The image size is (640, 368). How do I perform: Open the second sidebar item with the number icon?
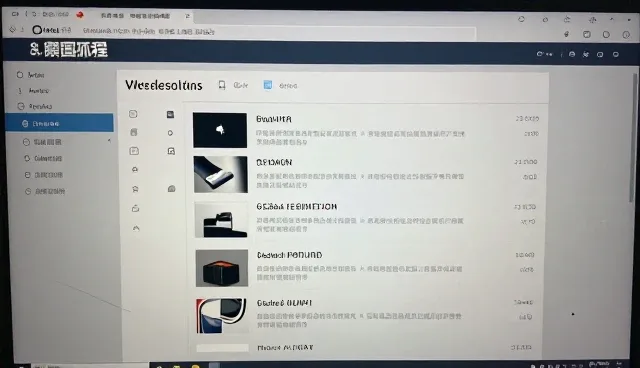33,91
